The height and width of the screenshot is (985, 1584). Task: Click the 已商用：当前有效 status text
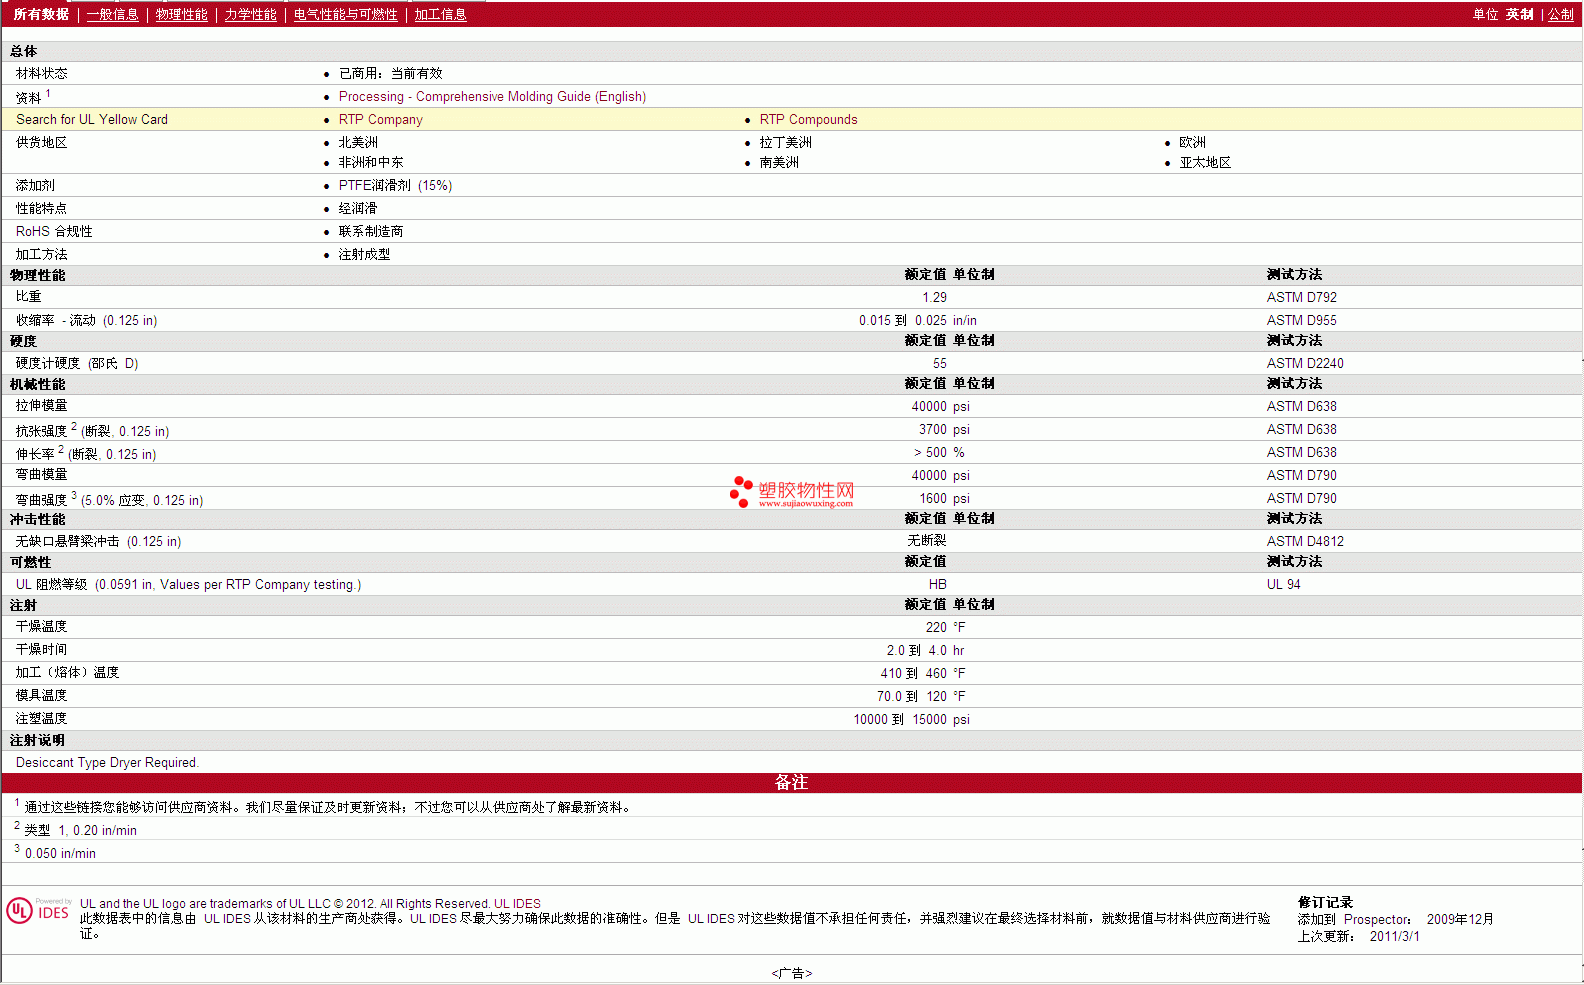390,73
